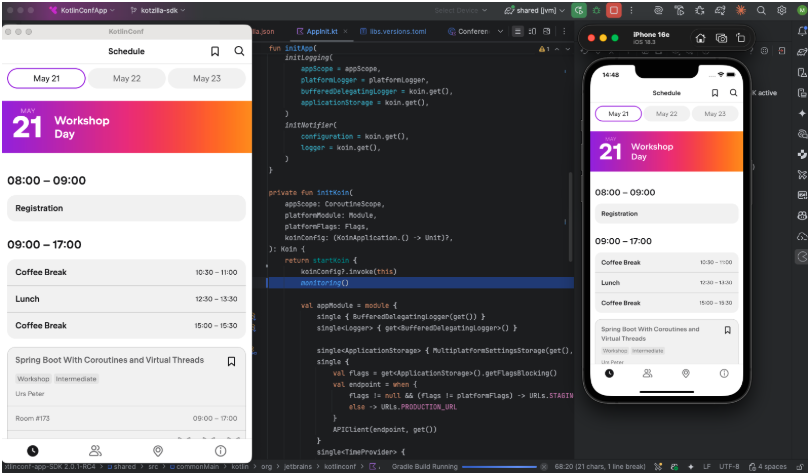Change UTF-8 file encoding in status bar
The image size is (808, 473).
tap(729, 467)
